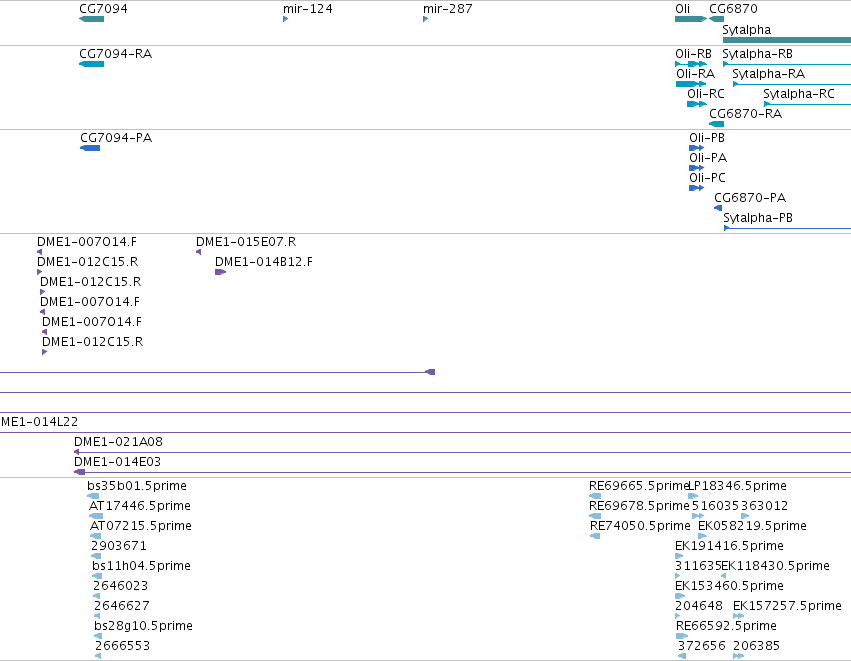Click the DME1-015E07.R BAC end label

(246, 242)
